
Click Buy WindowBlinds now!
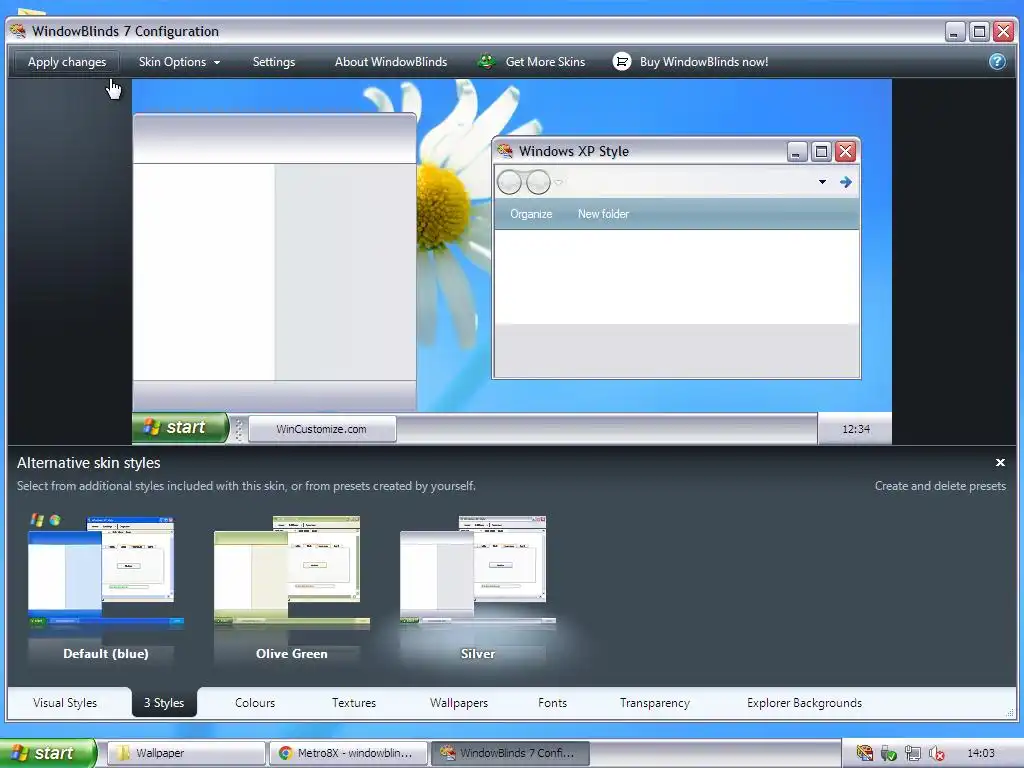704,62
